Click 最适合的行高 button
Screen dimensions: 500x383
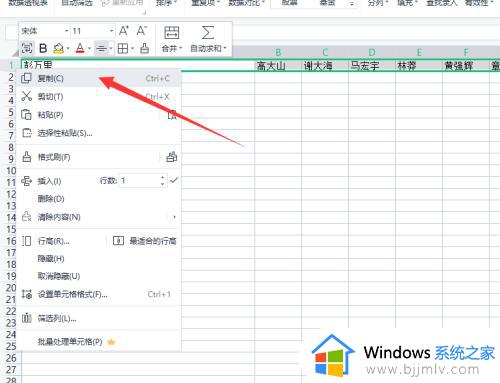coord(145,241)
